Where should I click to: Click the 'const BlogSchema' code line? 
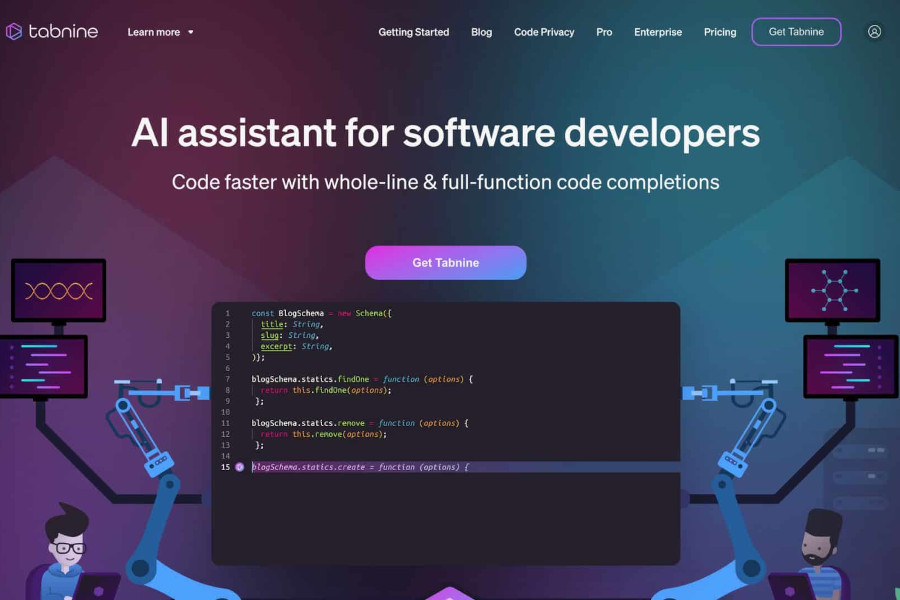tap(321, 313)
